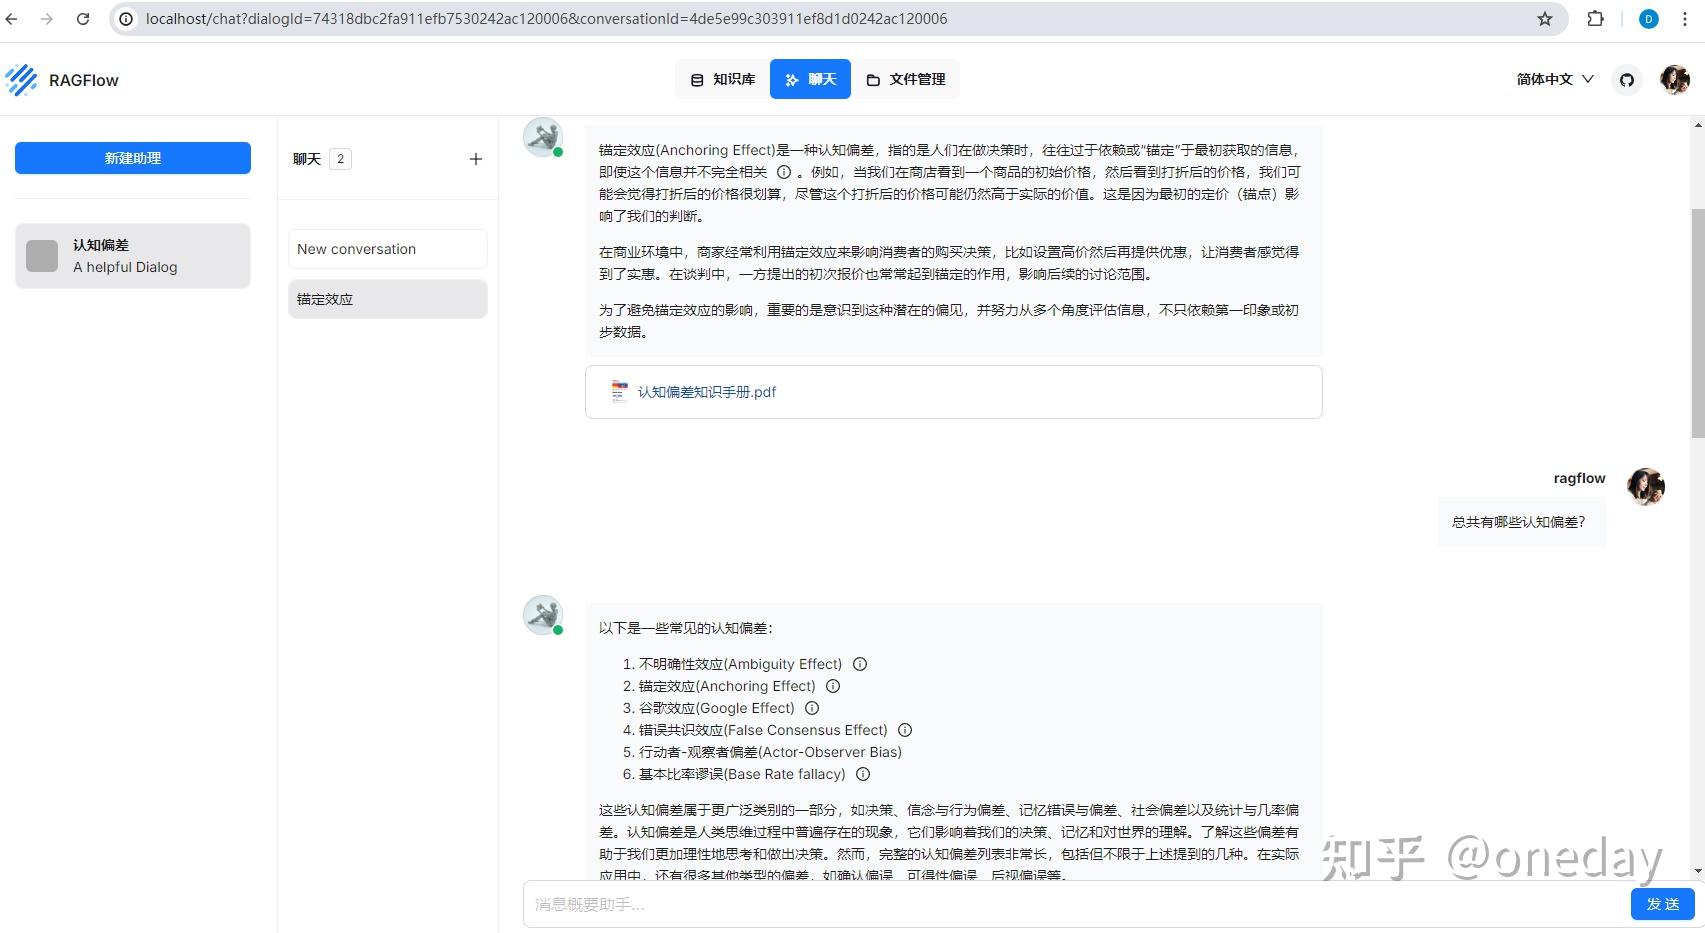Click the RAGFlow logo icon
The width and height of the screenshot is (1705, 933).
pos(21,79)
